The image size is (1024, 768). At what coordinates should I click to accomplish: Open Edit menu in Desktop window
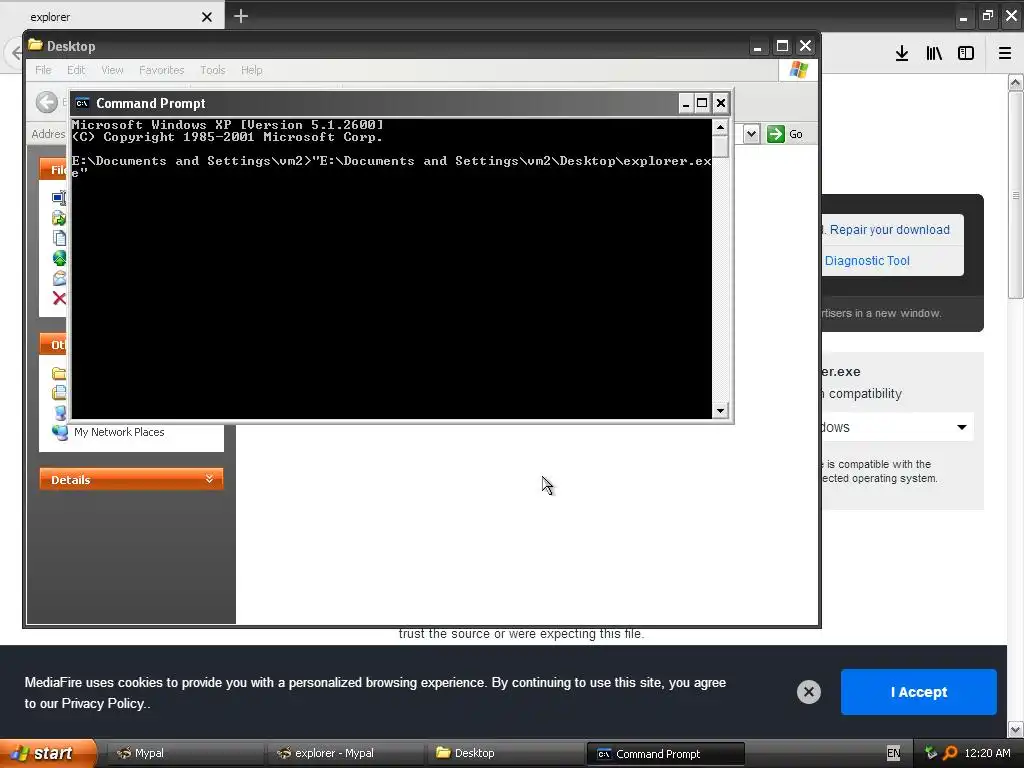click(x=76, y=70)
